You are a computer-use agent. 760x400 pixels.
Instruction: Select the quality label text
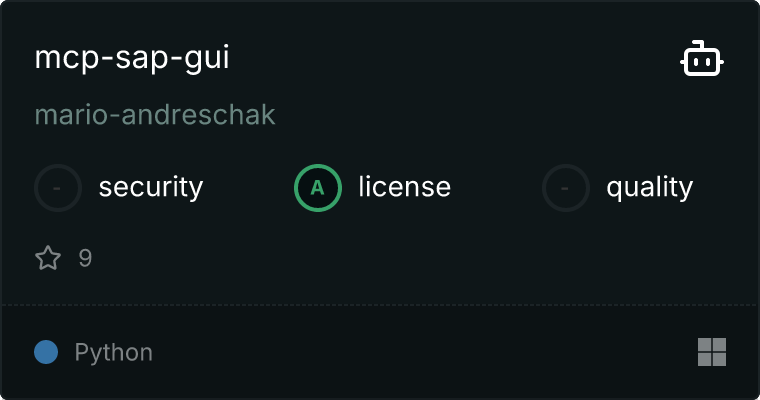[649, 188]
